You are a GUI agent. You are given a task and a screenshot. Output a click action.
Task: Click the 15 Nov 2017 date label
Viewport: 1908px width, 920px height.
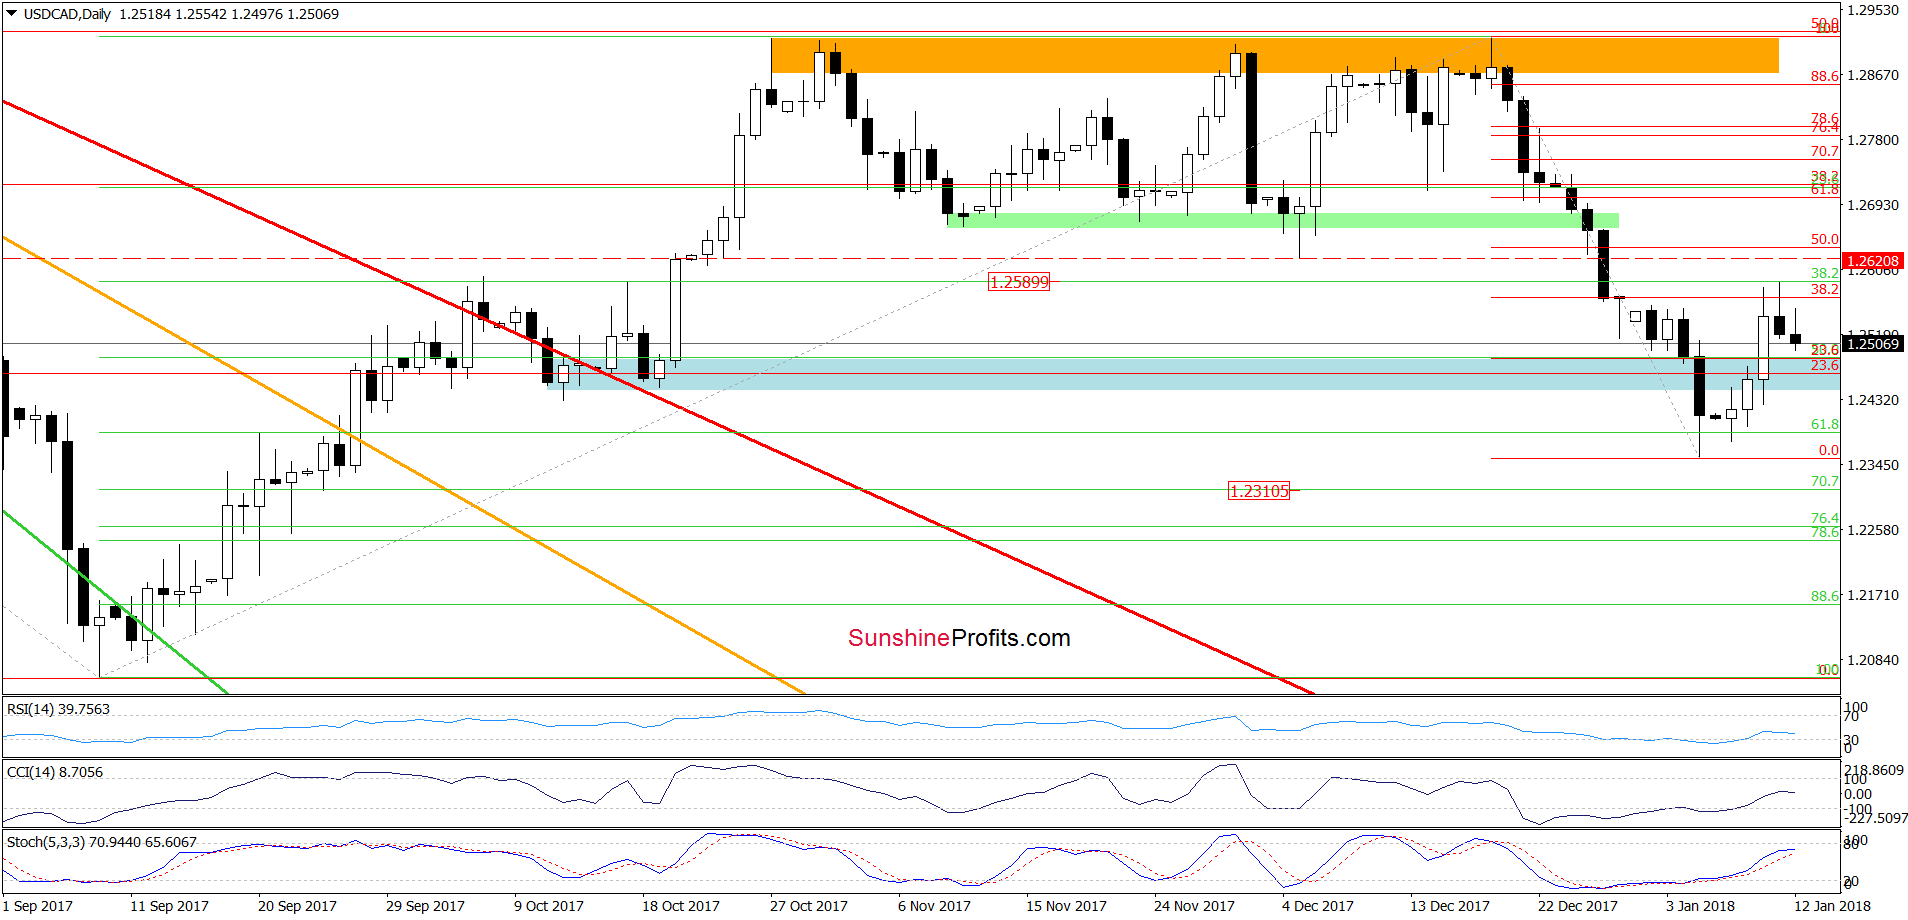click(1066, 906)
